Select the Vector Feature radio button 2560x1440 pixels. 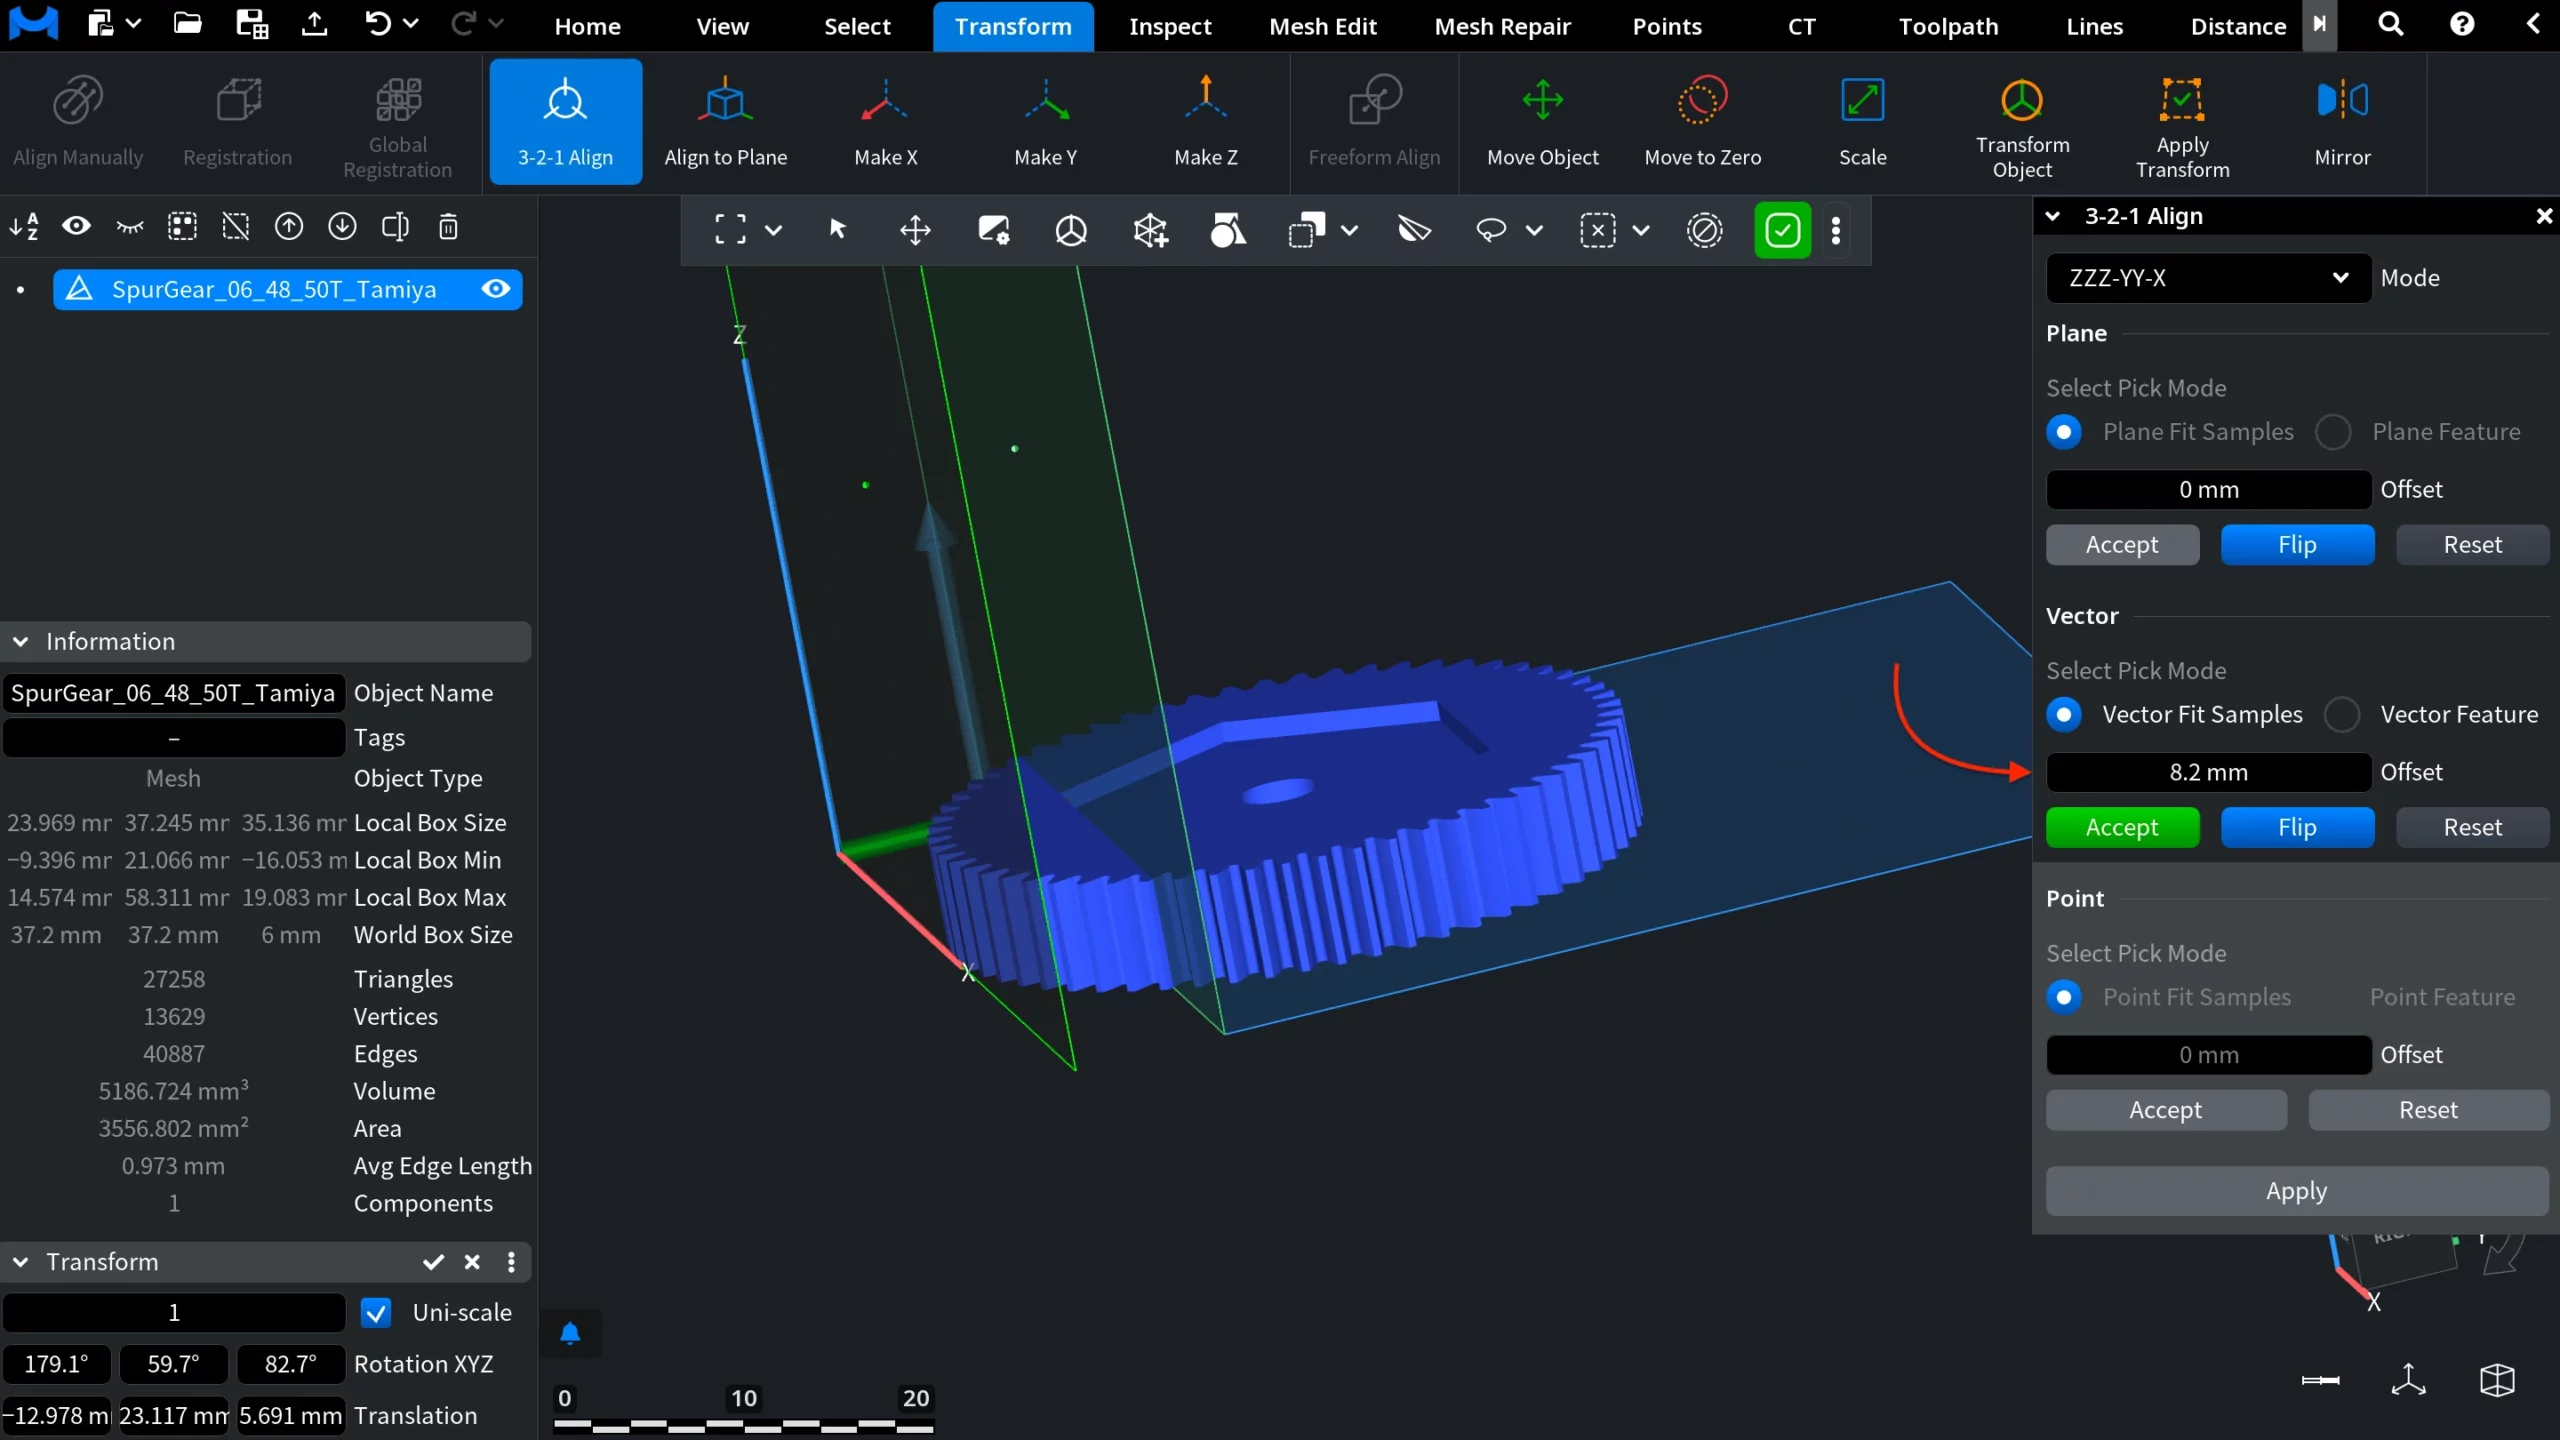[2342, 714]
